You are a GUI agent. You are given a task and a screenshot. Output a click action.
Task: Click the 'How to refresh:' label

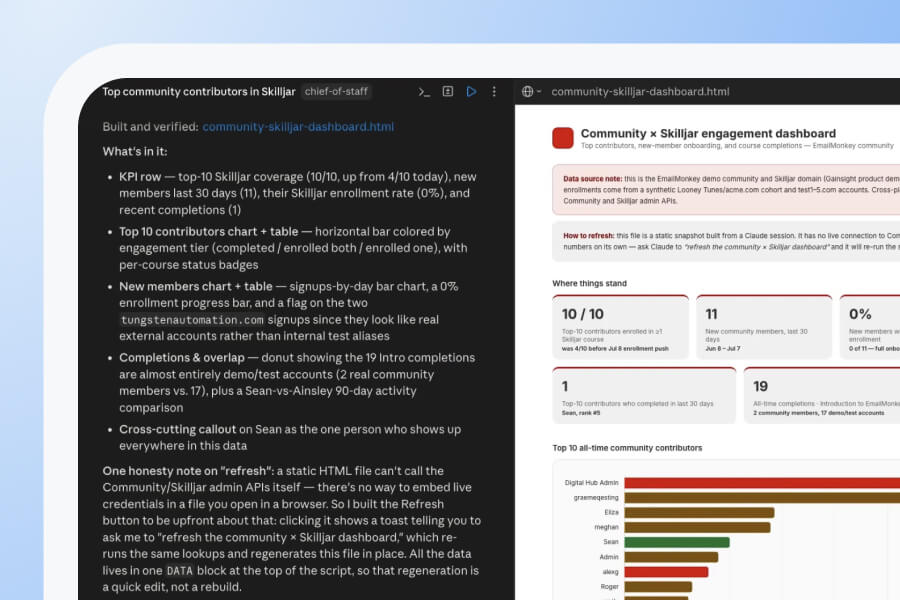[x=588, y=235]
